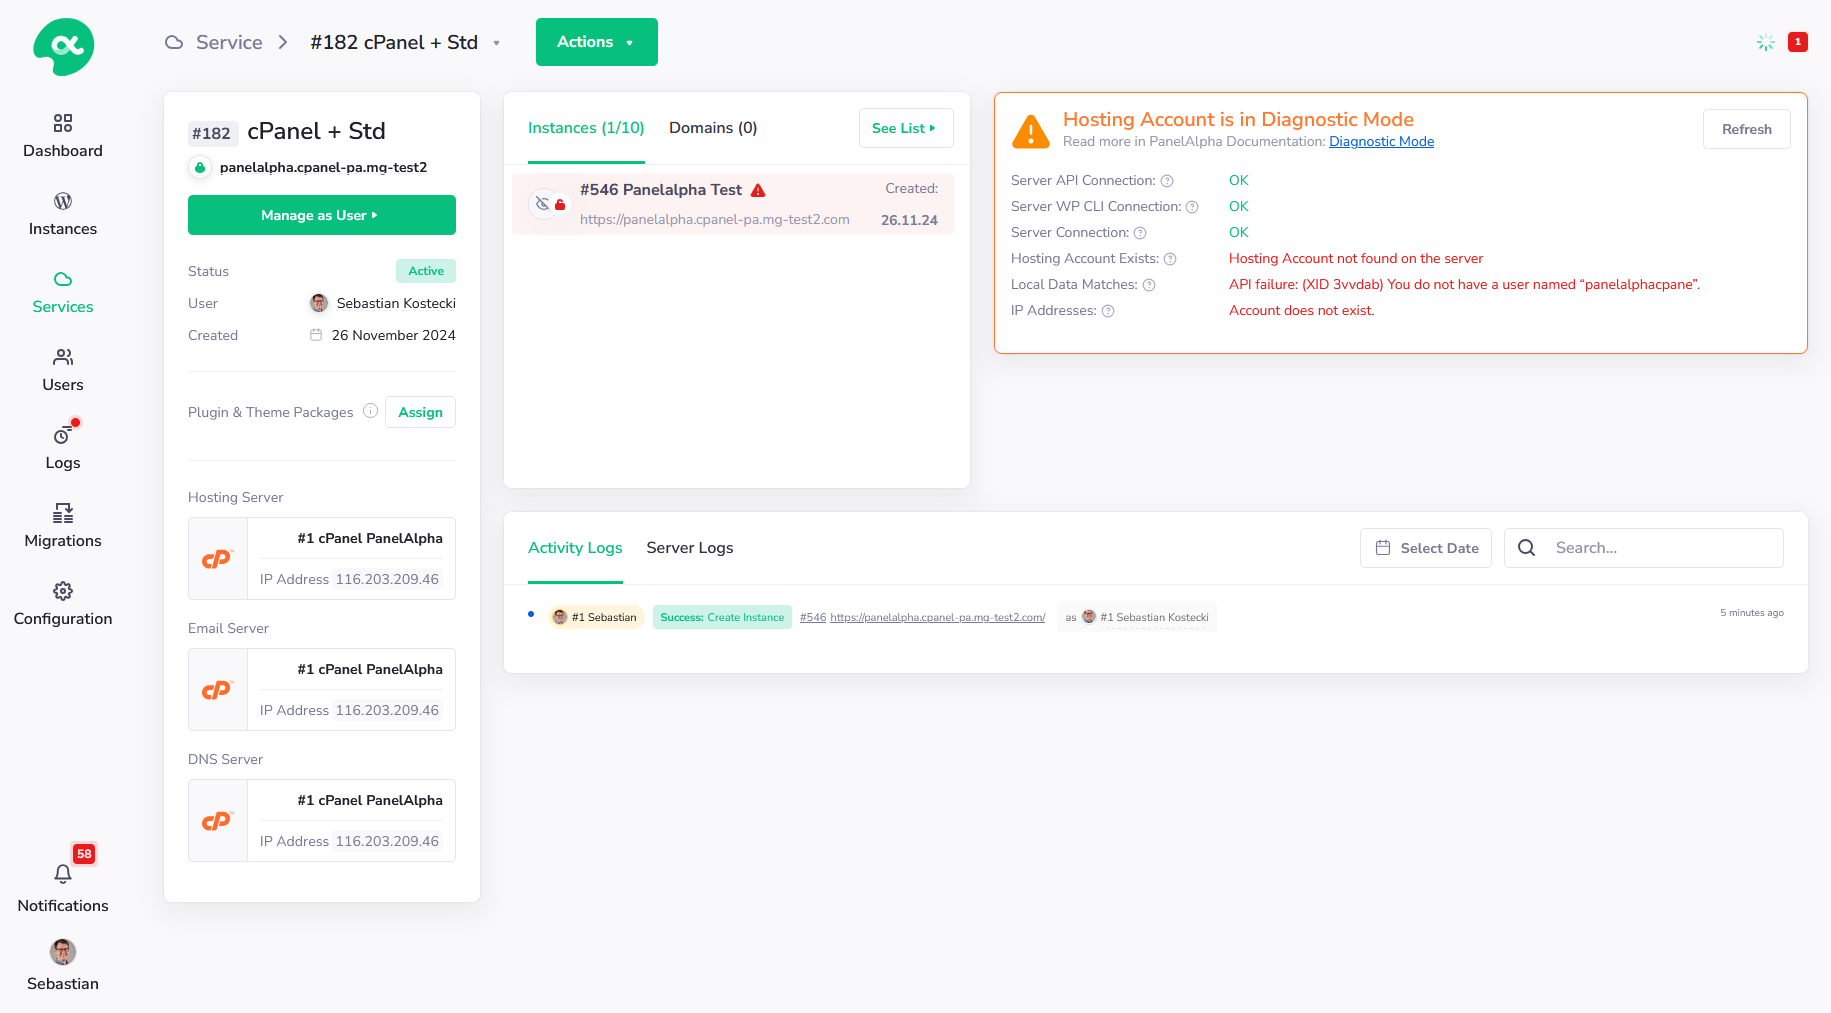
Task: Switch to the Domains (0) tab
Action: (713, 128)
